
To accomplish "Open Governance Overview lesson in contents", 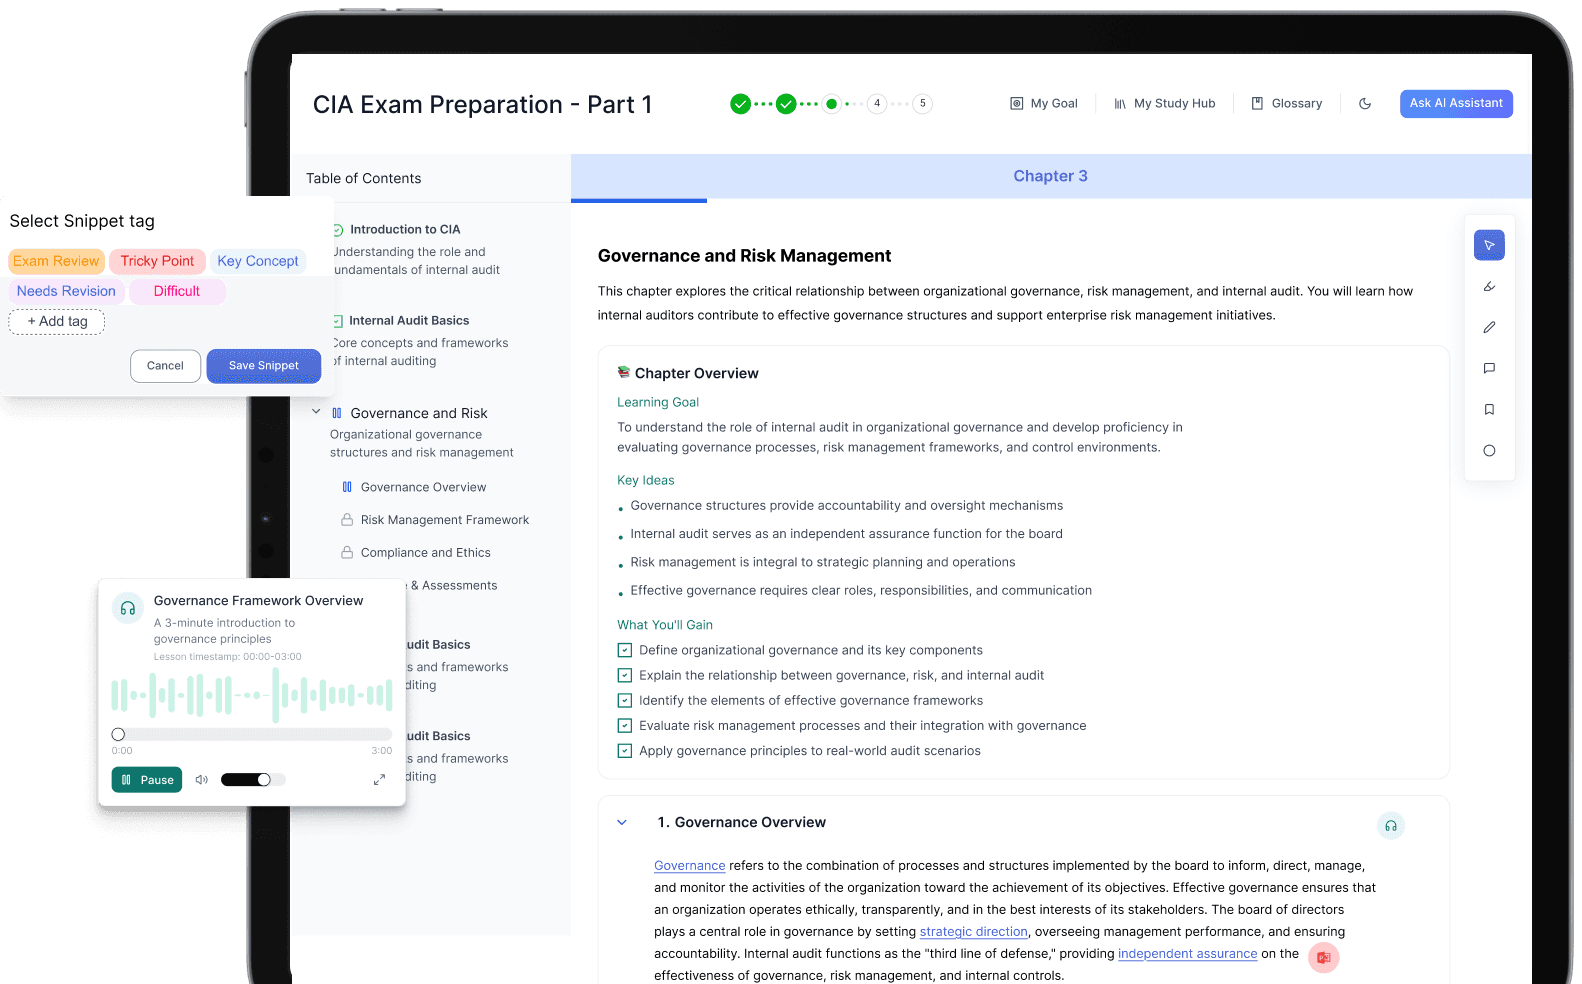I will (x=423, y=487).
